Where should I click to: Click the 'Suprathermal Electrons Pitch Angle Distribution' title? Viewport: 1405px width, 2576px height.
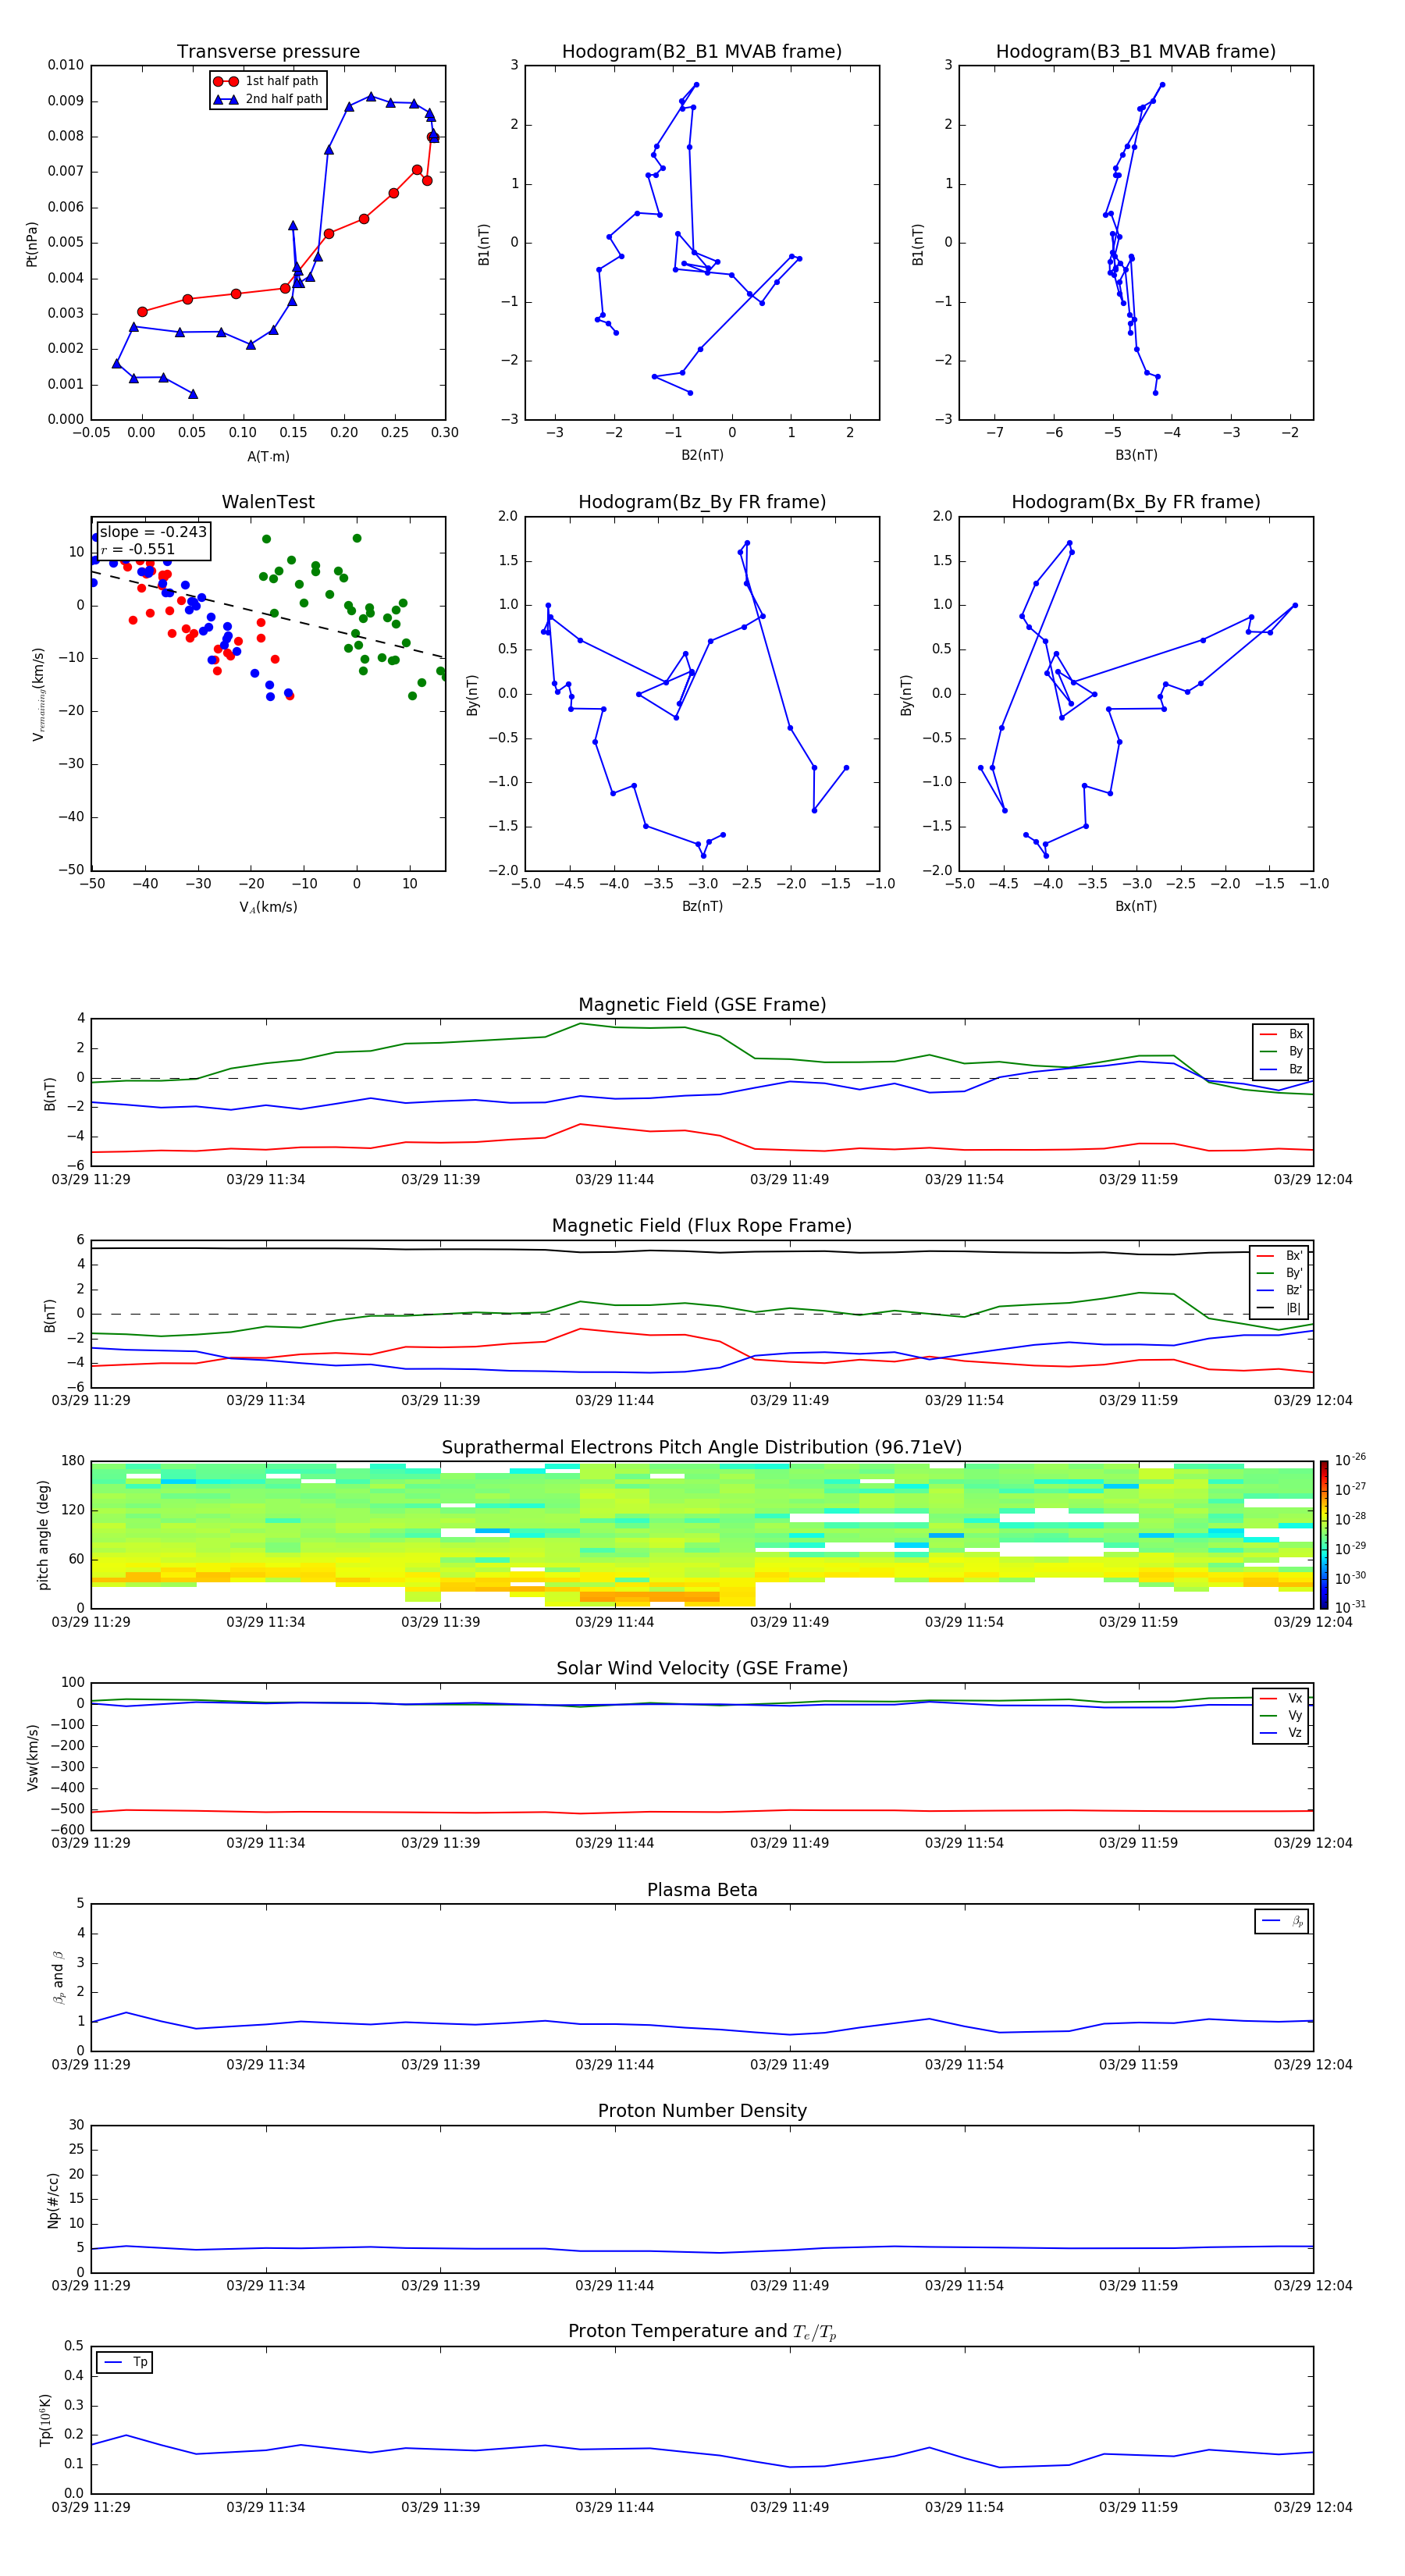[702, 1447]
